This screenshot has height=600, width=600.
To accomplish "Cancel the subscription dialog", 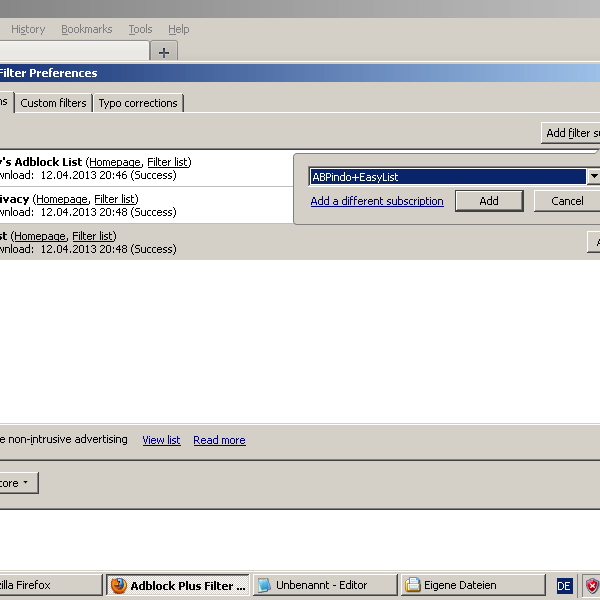I will (x=567, y=201).
